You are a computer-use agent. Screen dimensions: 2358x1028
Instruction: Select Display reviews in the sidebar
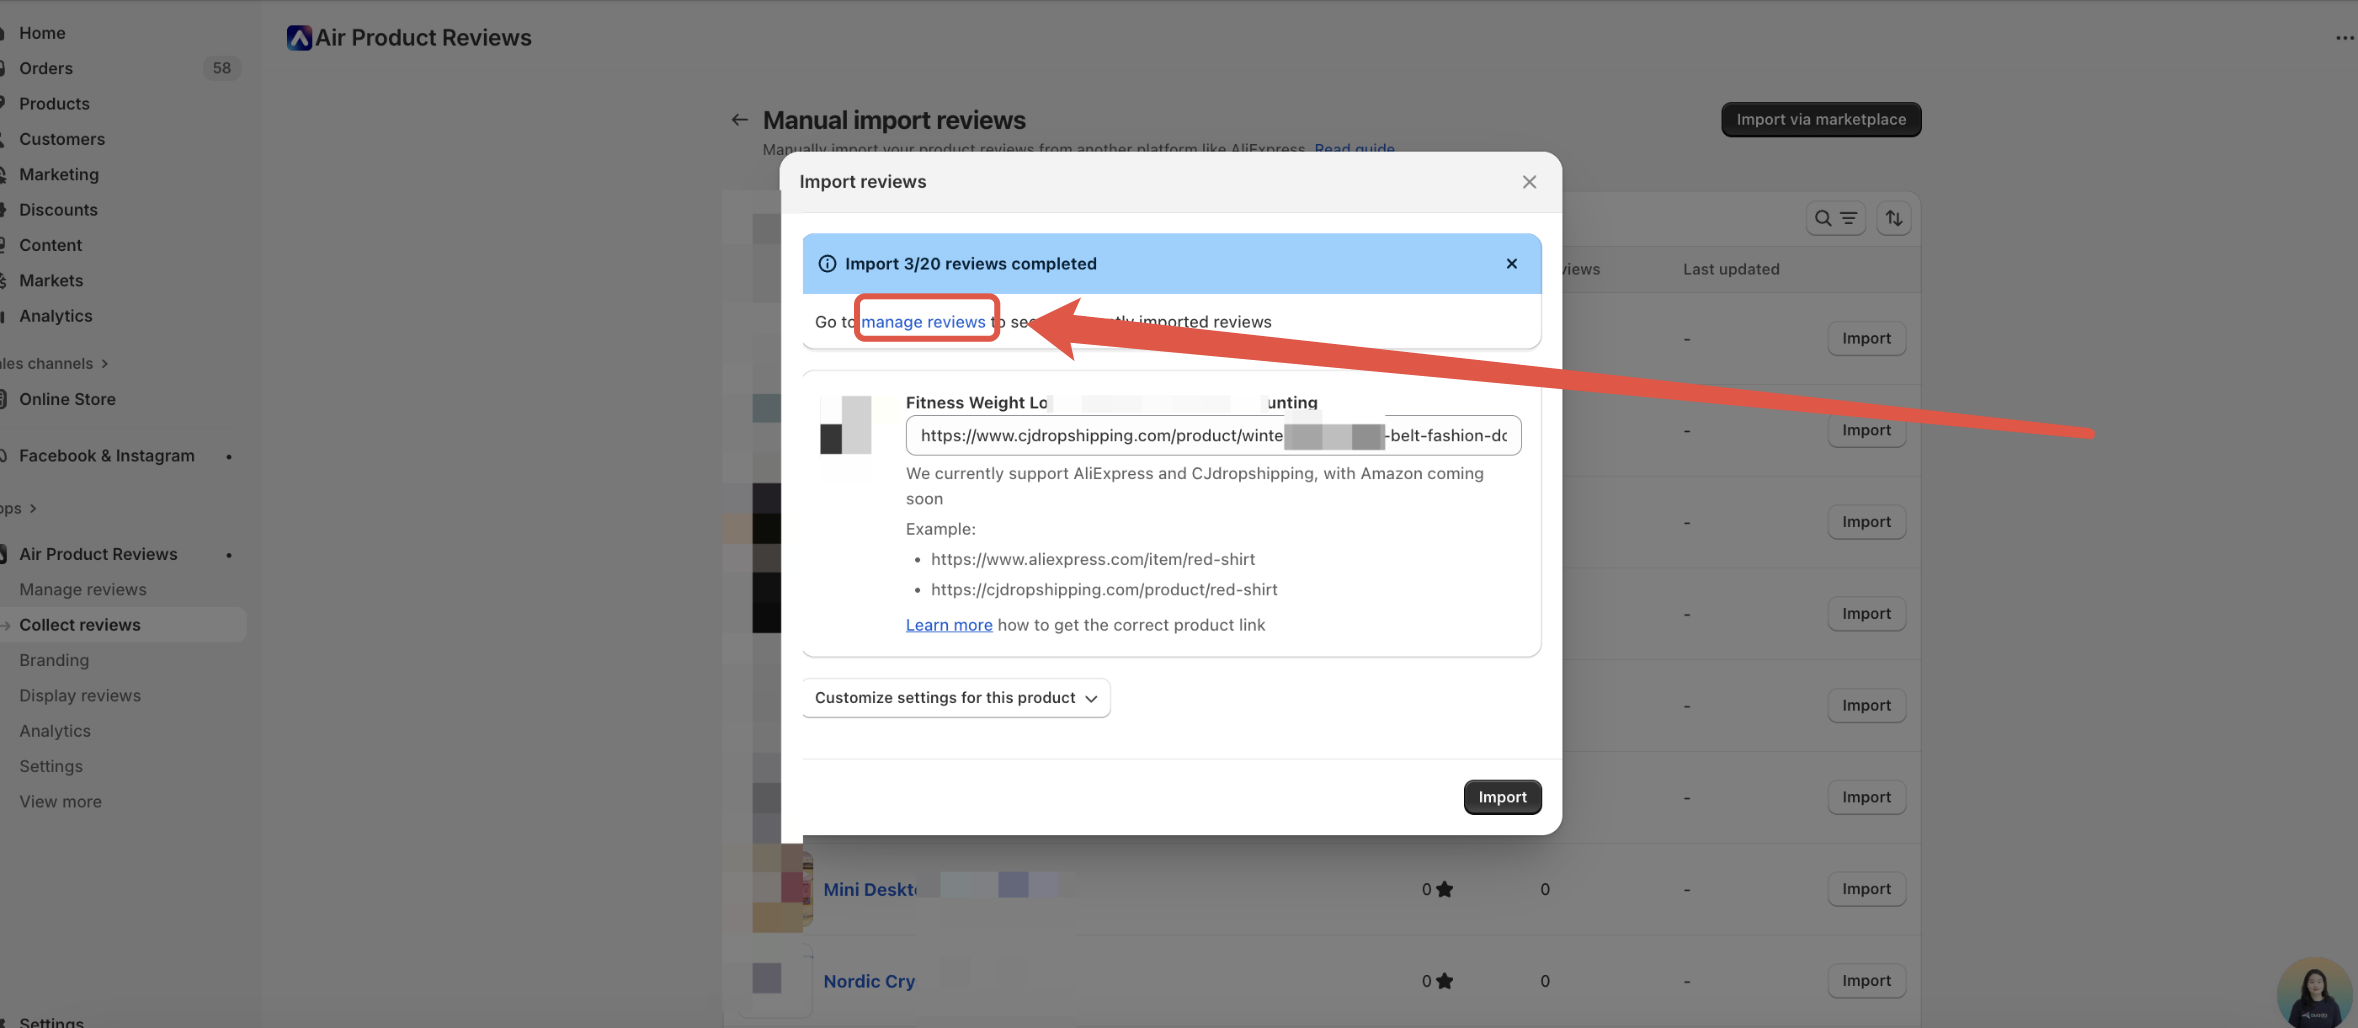[x=80, y=696]
